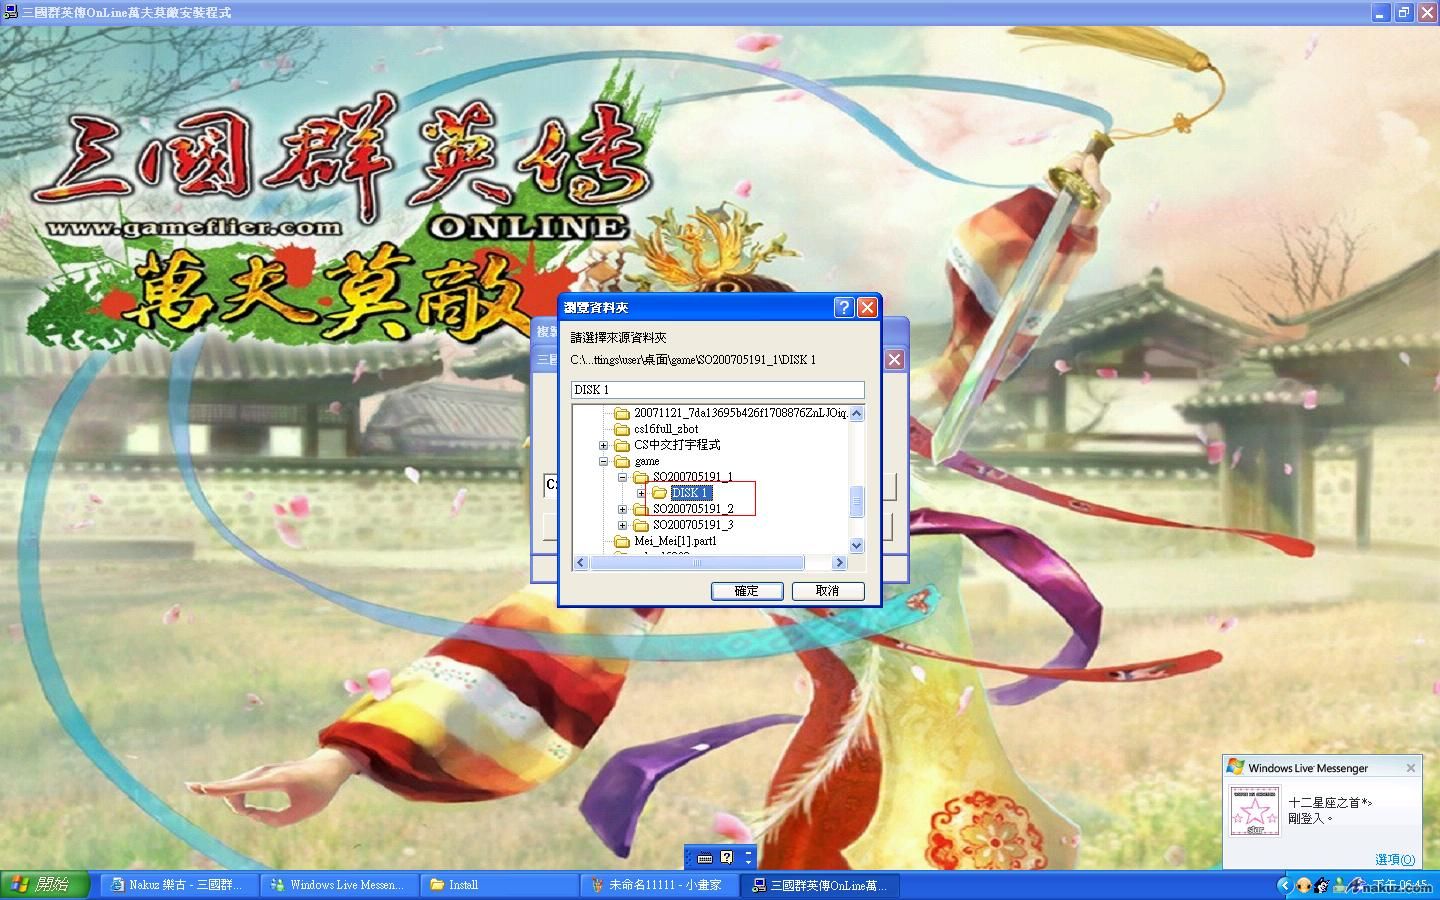Switch to Install folder taskbar item
The height and width of the screenshot is (900, 1440).
499,885
